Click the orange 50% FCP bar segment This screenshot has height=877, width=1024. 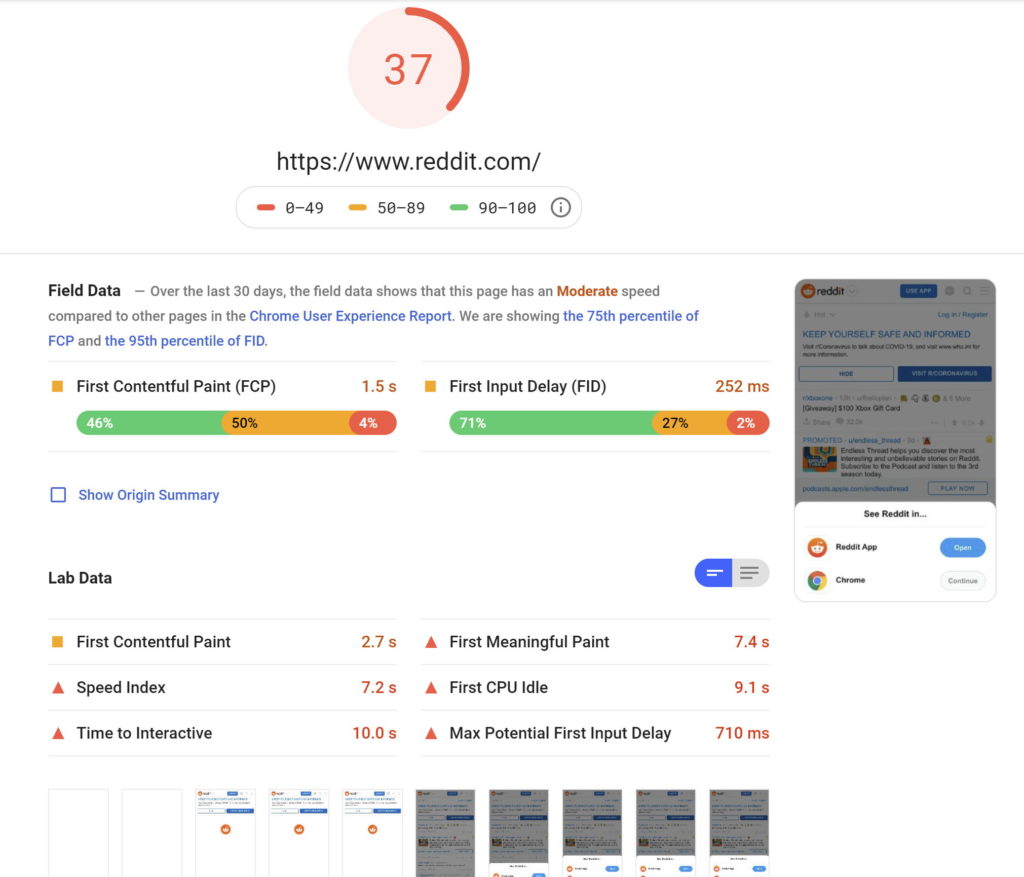click(287, 423)
